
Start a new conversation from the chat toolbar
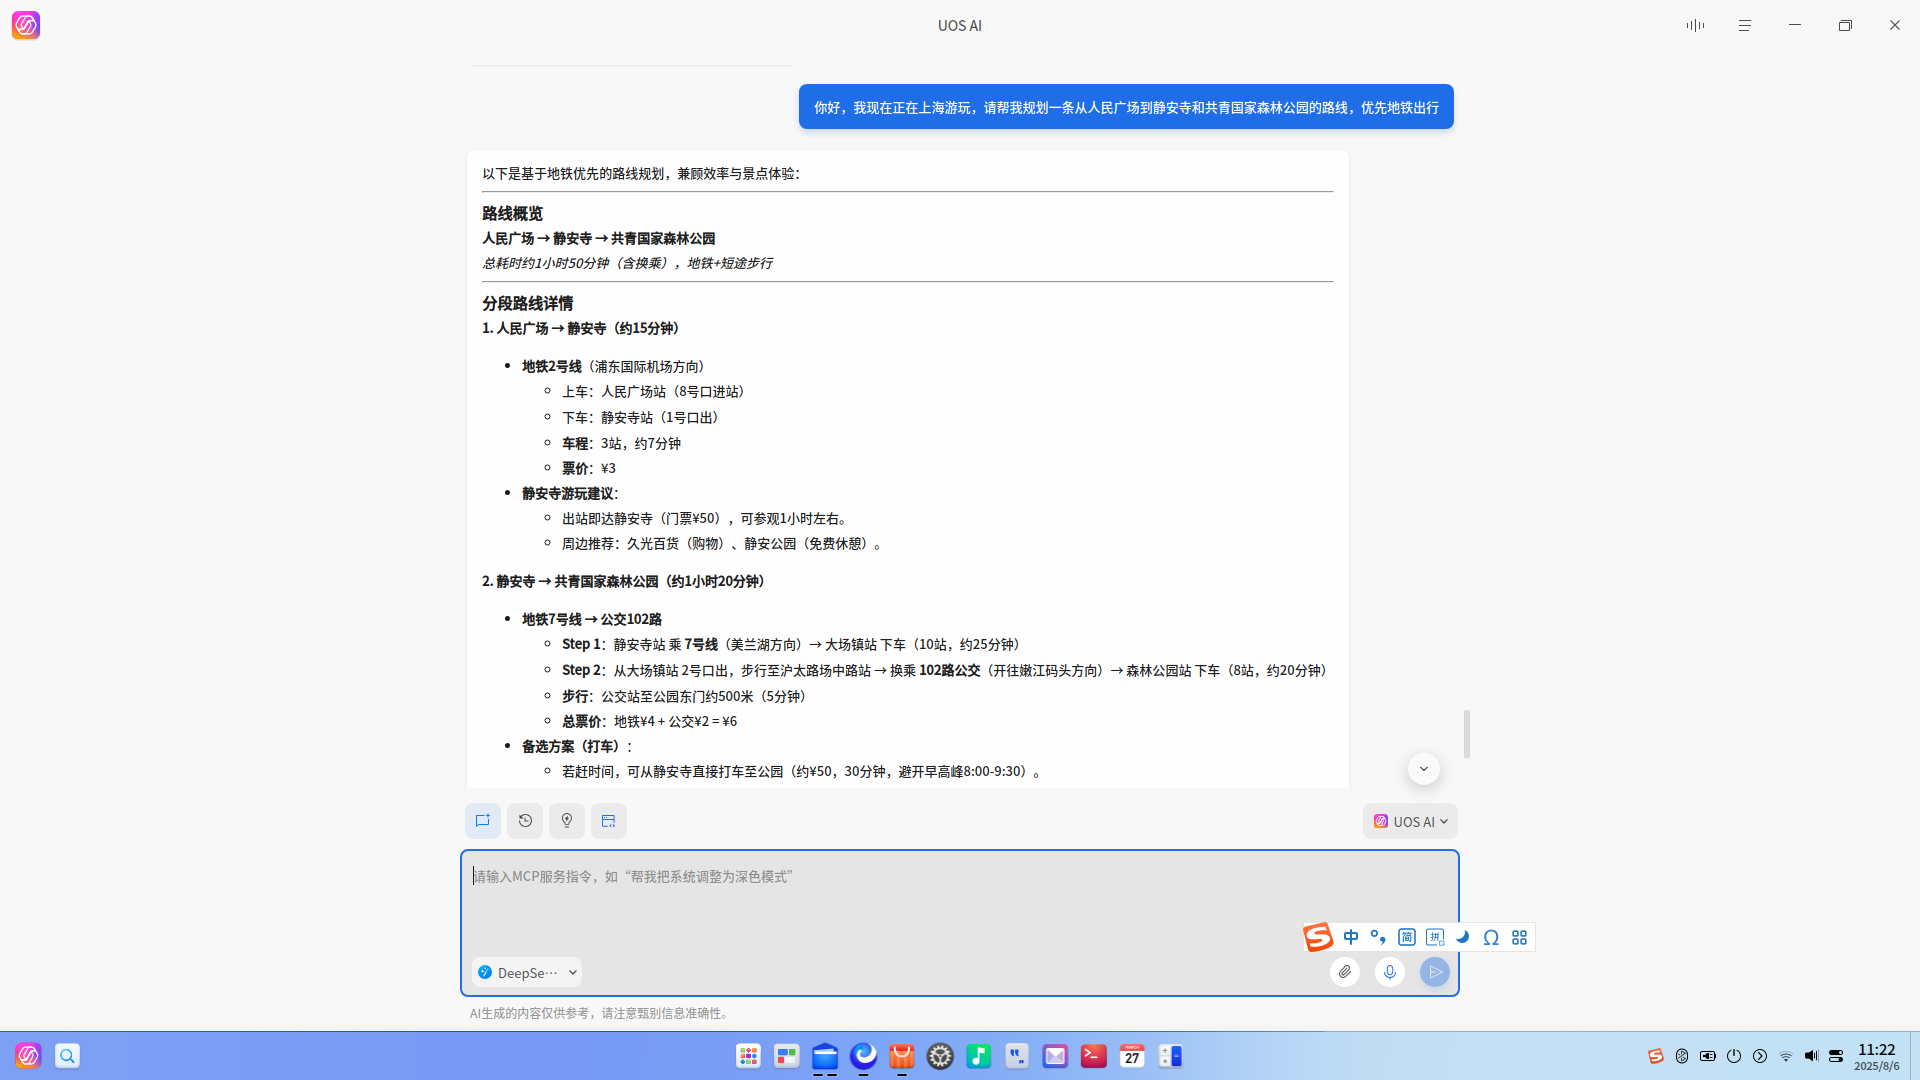tap(483, 821)
